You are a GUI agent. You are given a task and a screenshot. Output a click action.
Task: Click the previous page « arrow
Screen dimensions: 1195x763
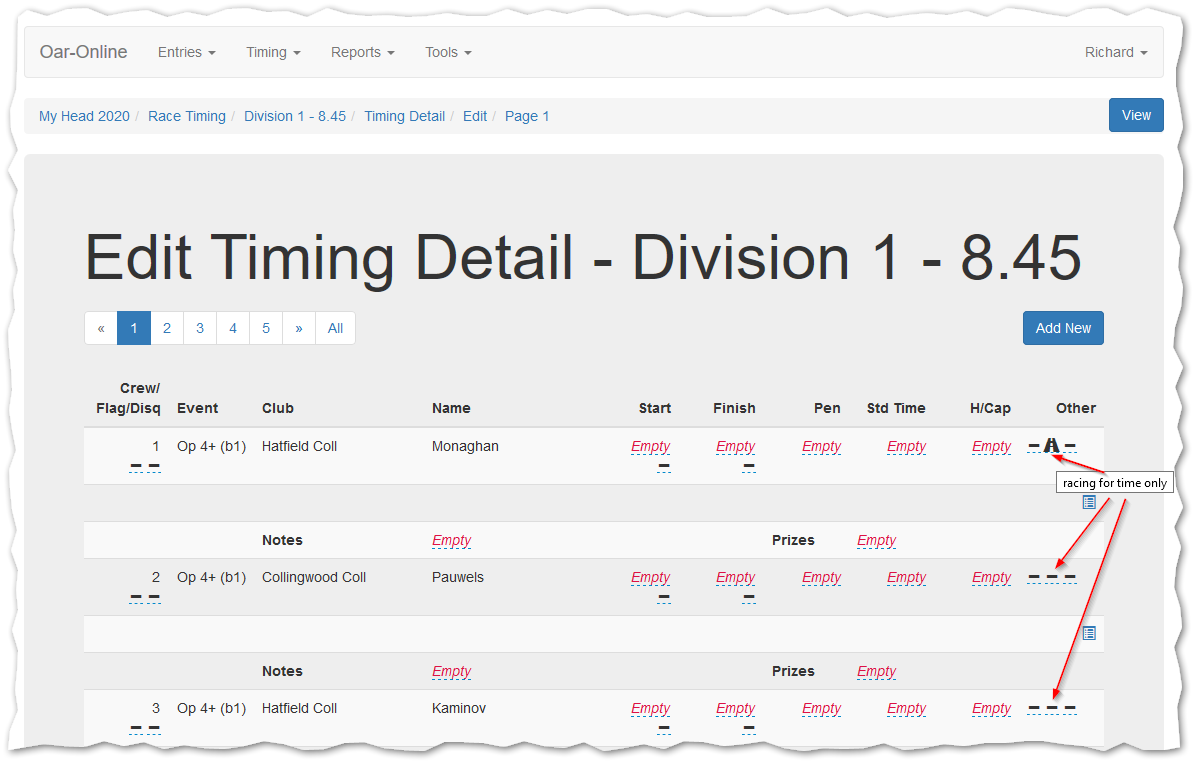pyautogui.click(x=101, y=328)
